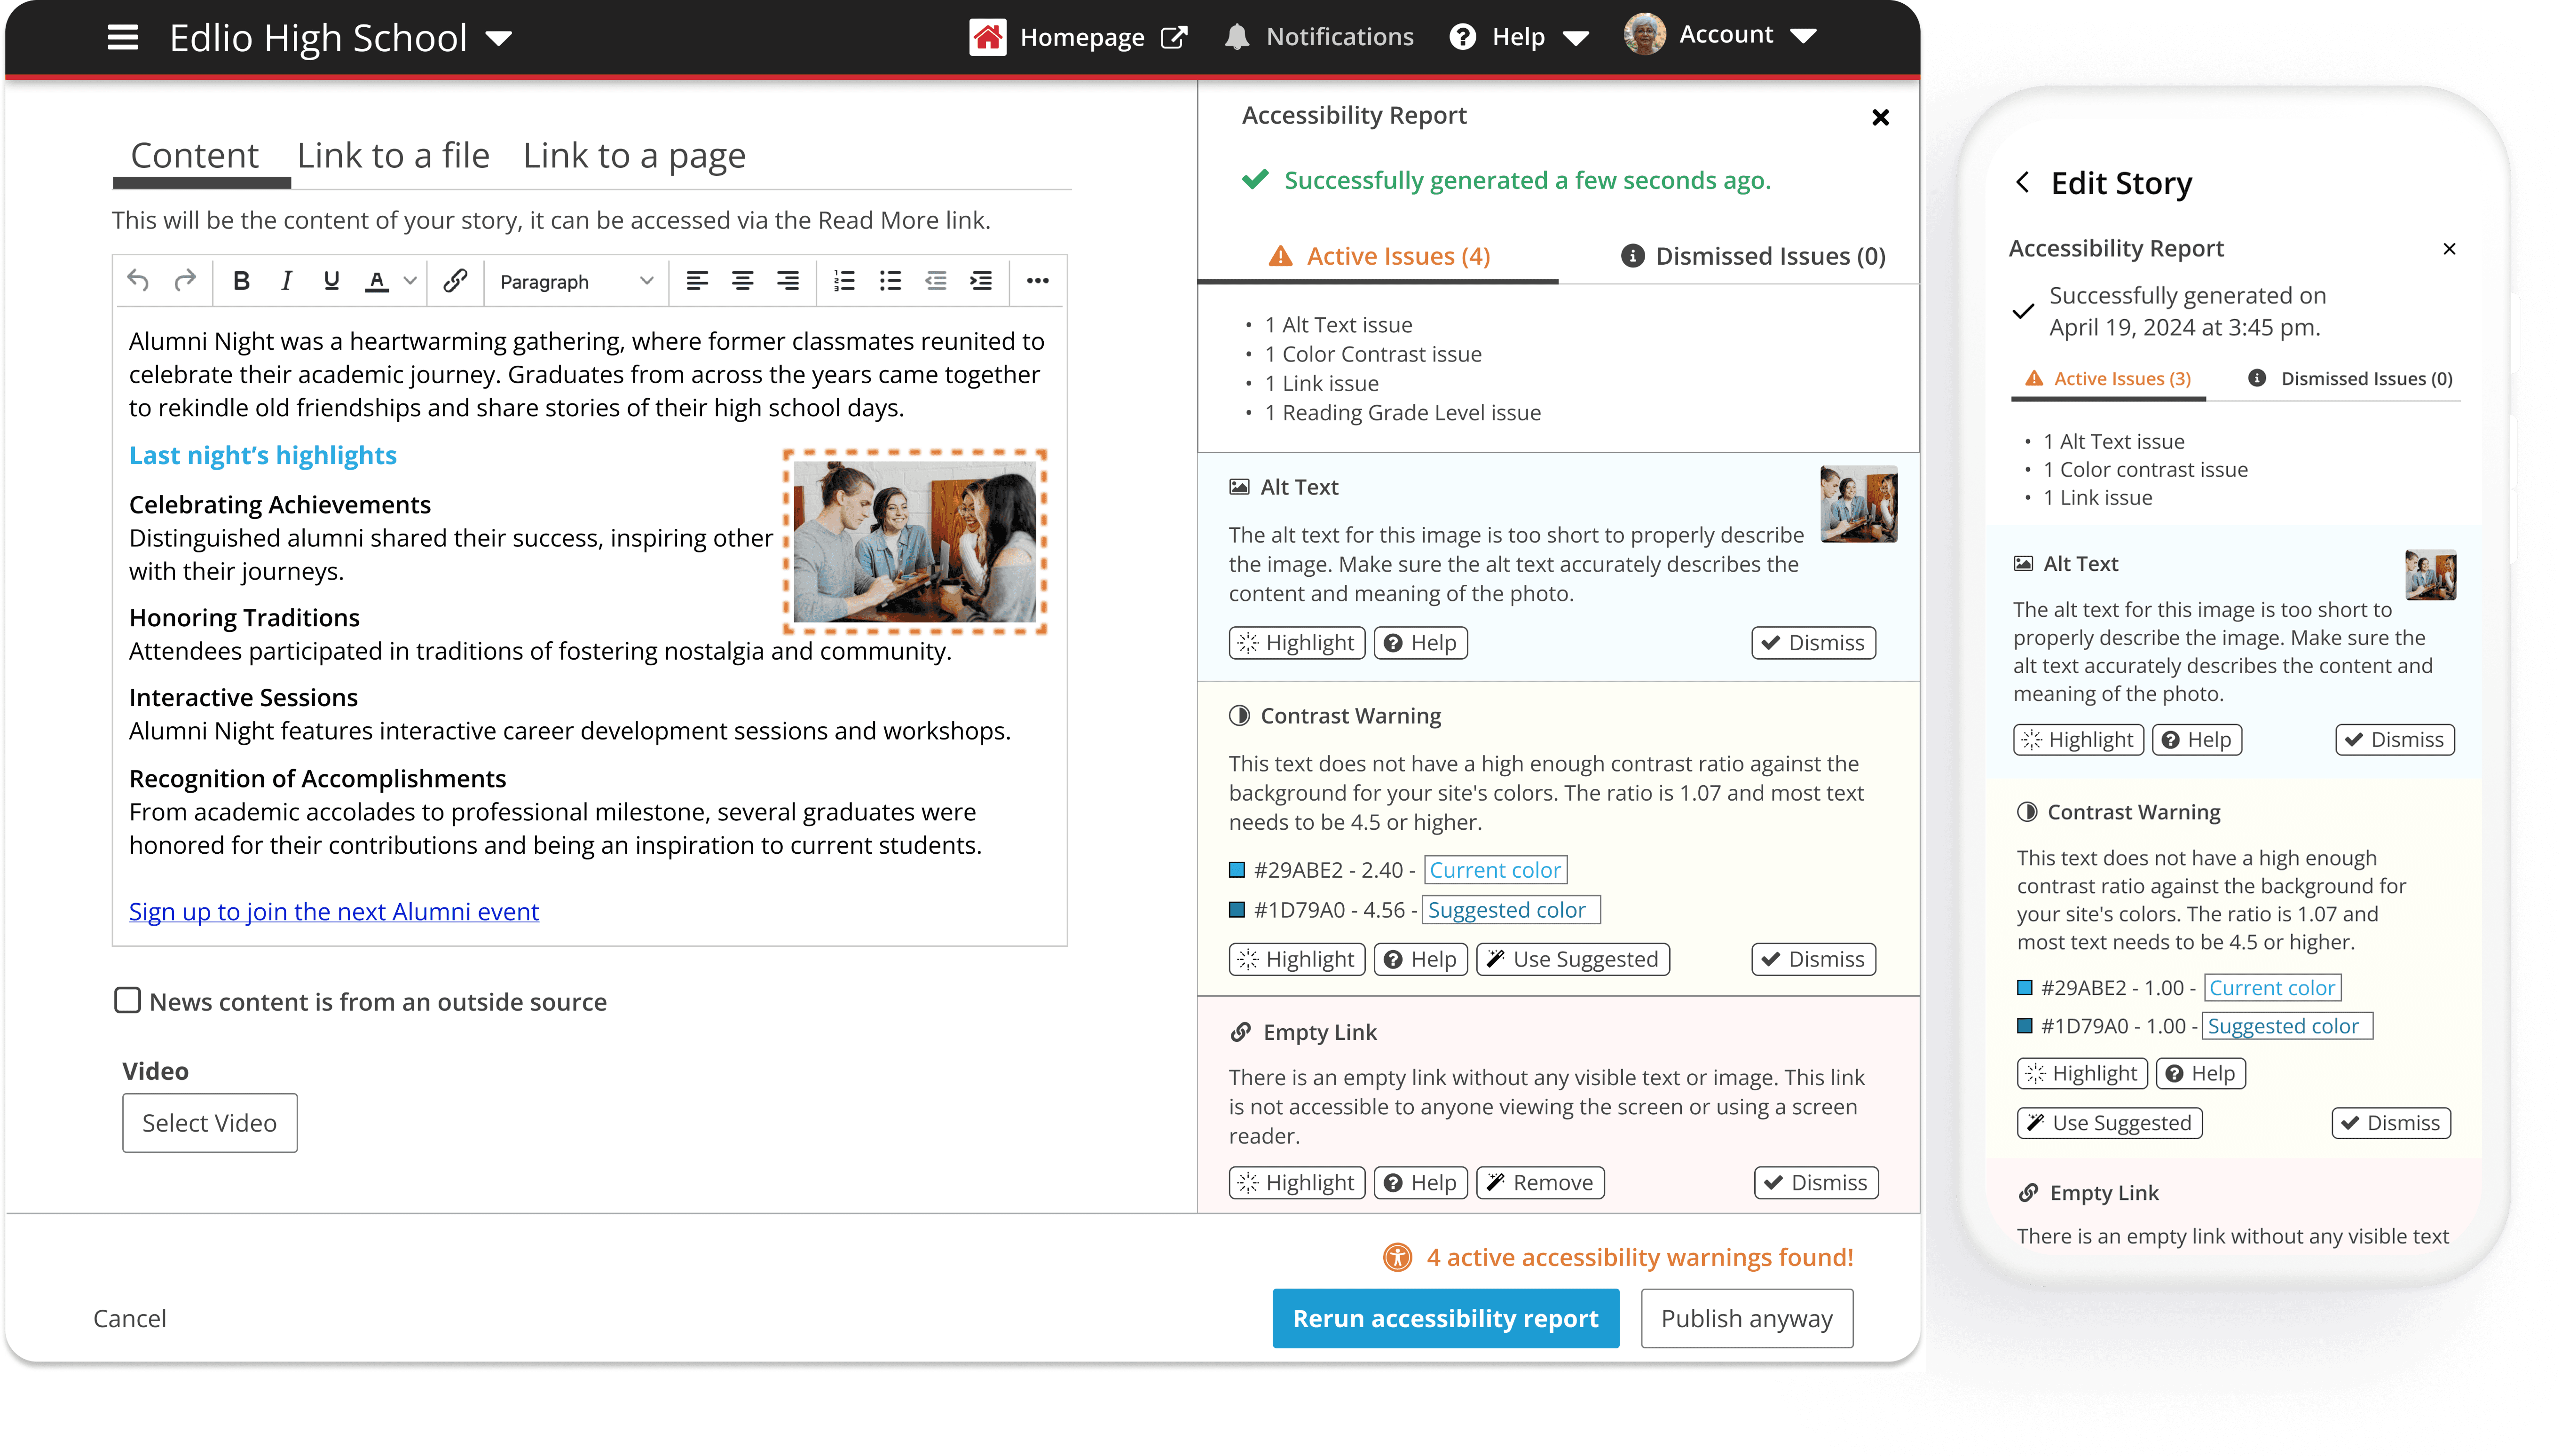Open the text color dropdown arrow
Viewport: 2561px width, 1456px height.
click(x=410, y=281)
